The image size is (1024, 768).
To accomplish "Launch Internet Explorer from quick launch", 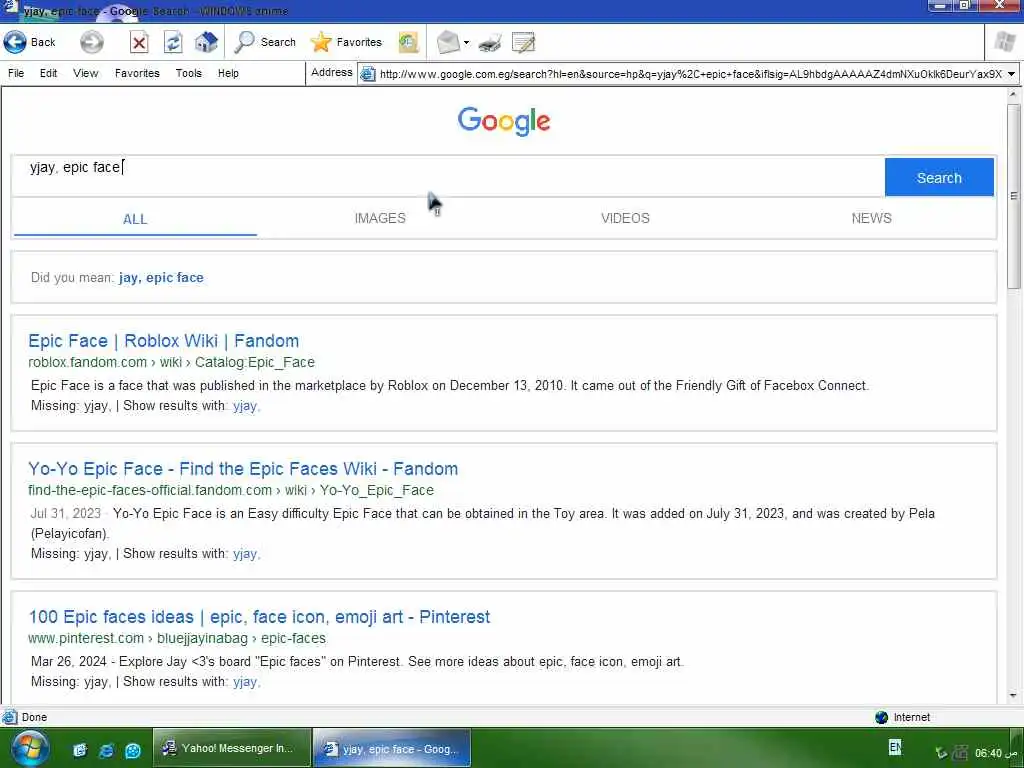I will click(106, 750).
